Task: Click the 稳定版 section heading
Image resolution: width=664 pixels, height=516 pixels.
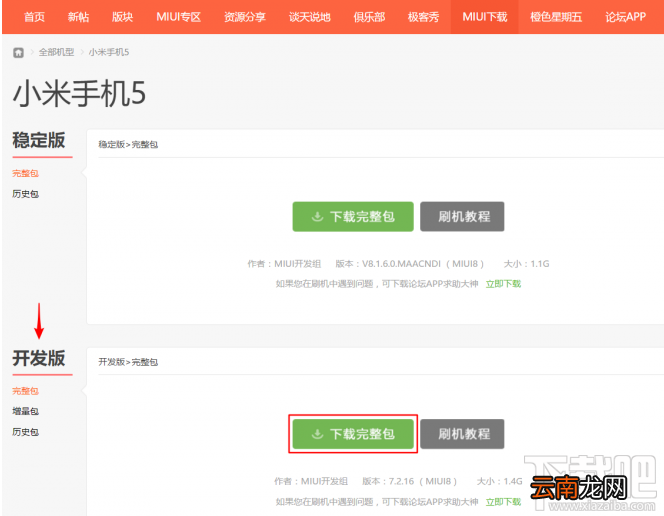Action: (x=39, y=140)
